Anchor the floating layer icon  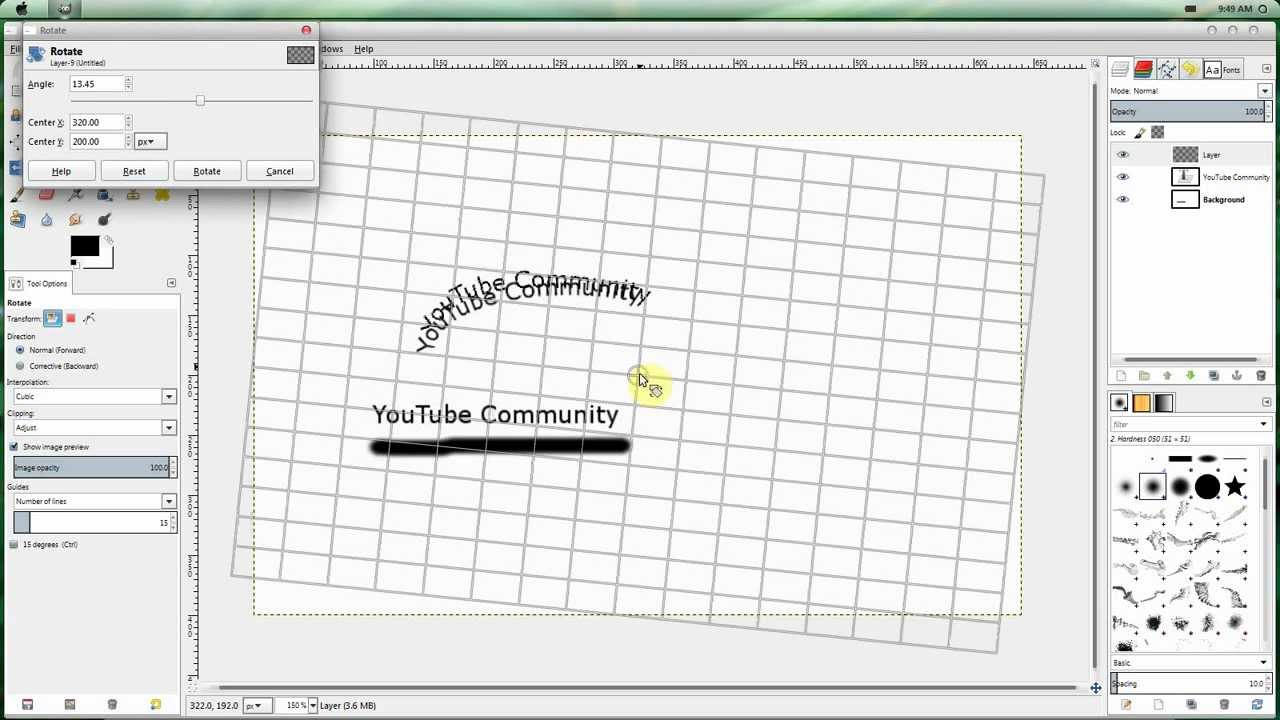click(x=1237, y=376)
